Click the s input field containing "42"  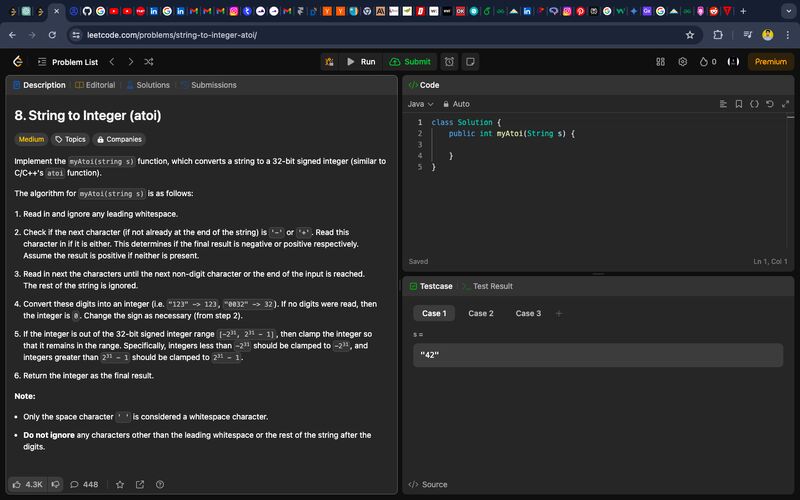tap(598, 355)
